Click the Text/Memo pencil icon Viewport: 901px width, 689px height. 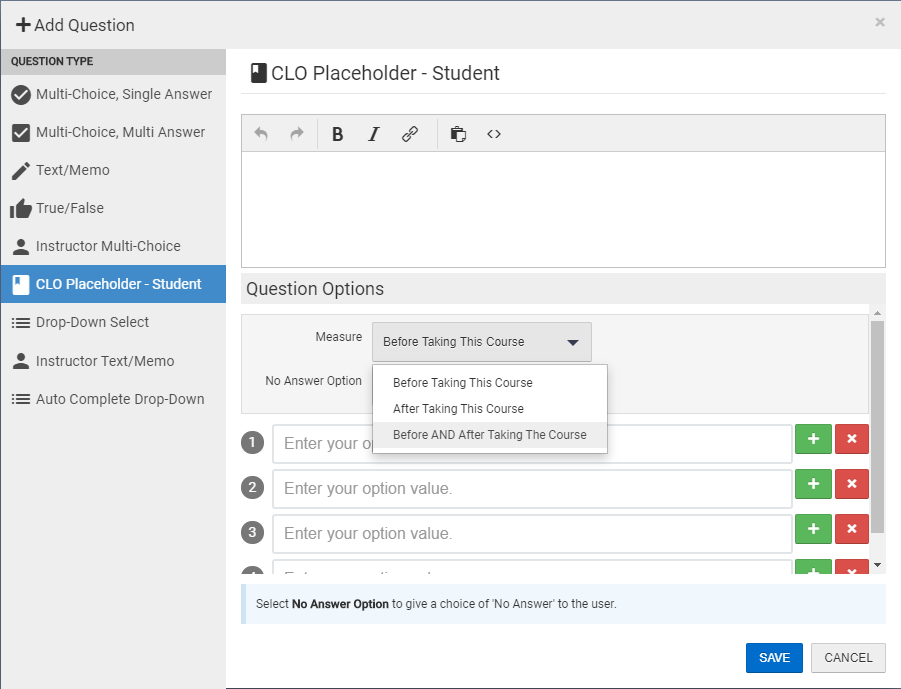tap(21, 171)
